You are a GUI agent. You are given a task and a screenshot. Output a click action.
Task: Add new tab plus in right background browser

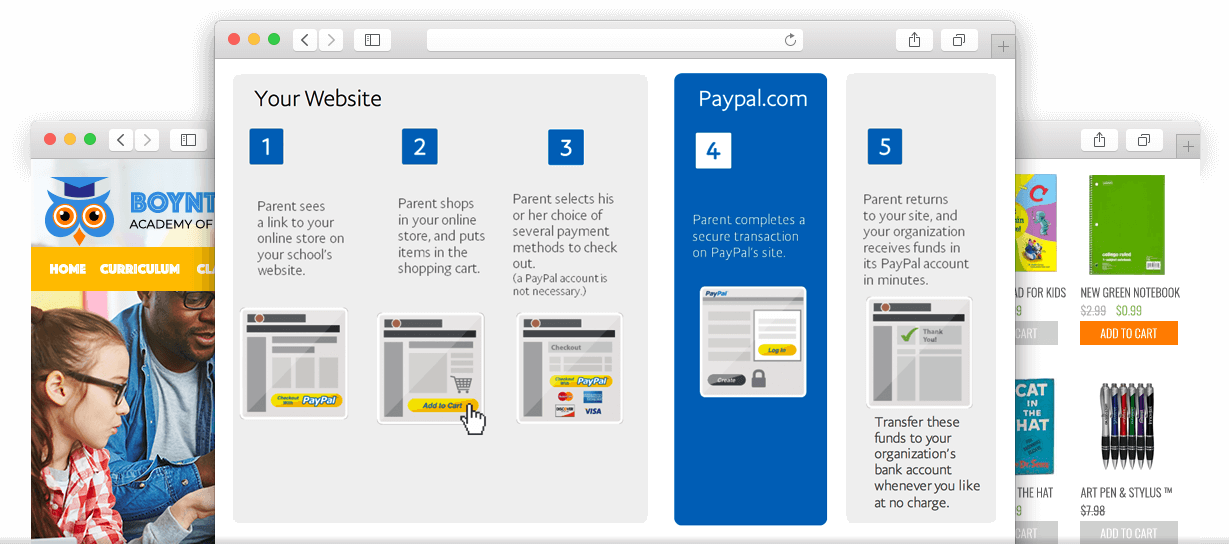pos(1188,146)
